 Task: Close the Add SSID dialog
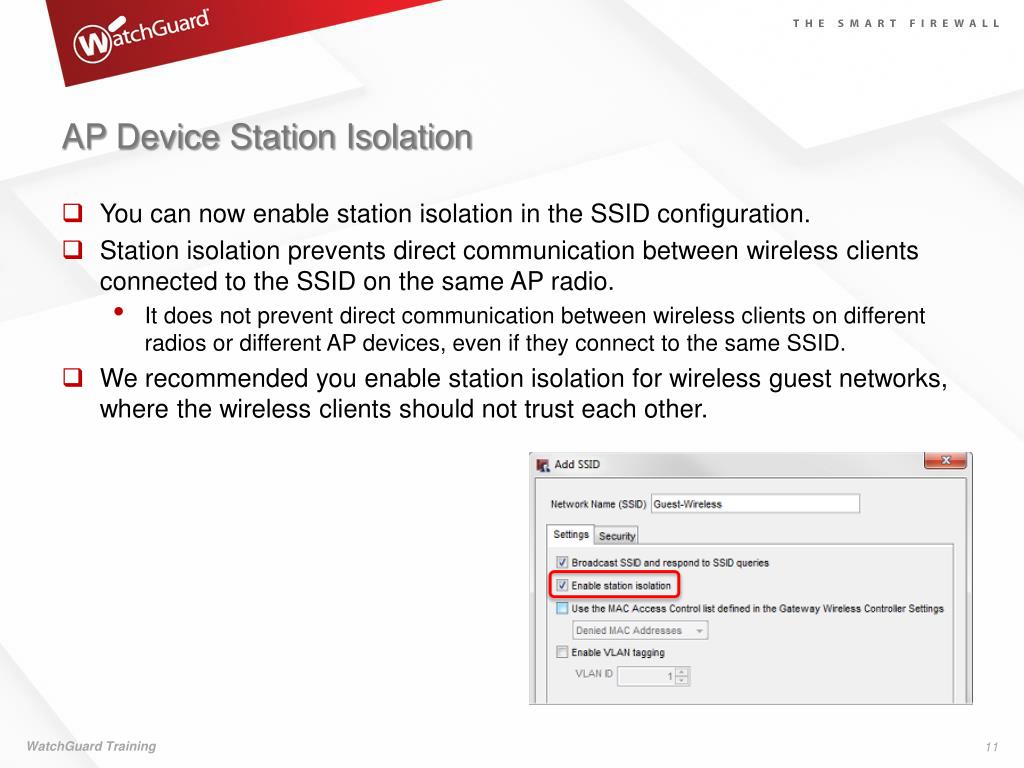pyautogui.click(x=946, y=460)
